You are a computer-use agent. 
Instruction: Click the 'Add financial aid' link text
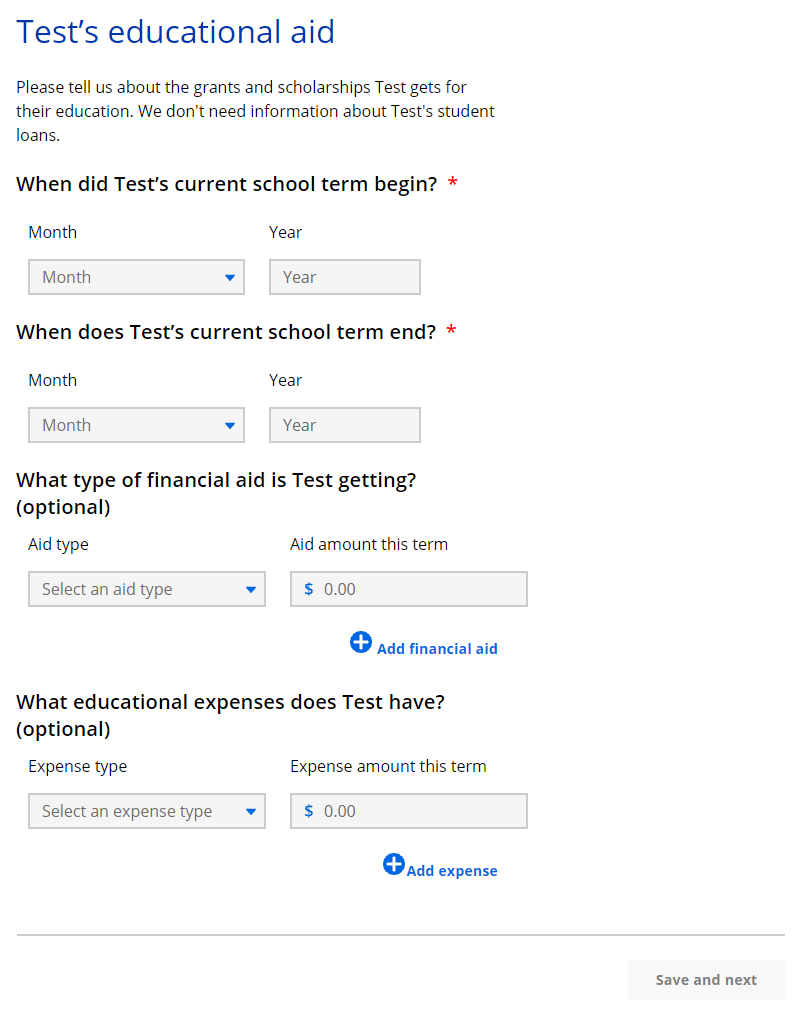437,649
